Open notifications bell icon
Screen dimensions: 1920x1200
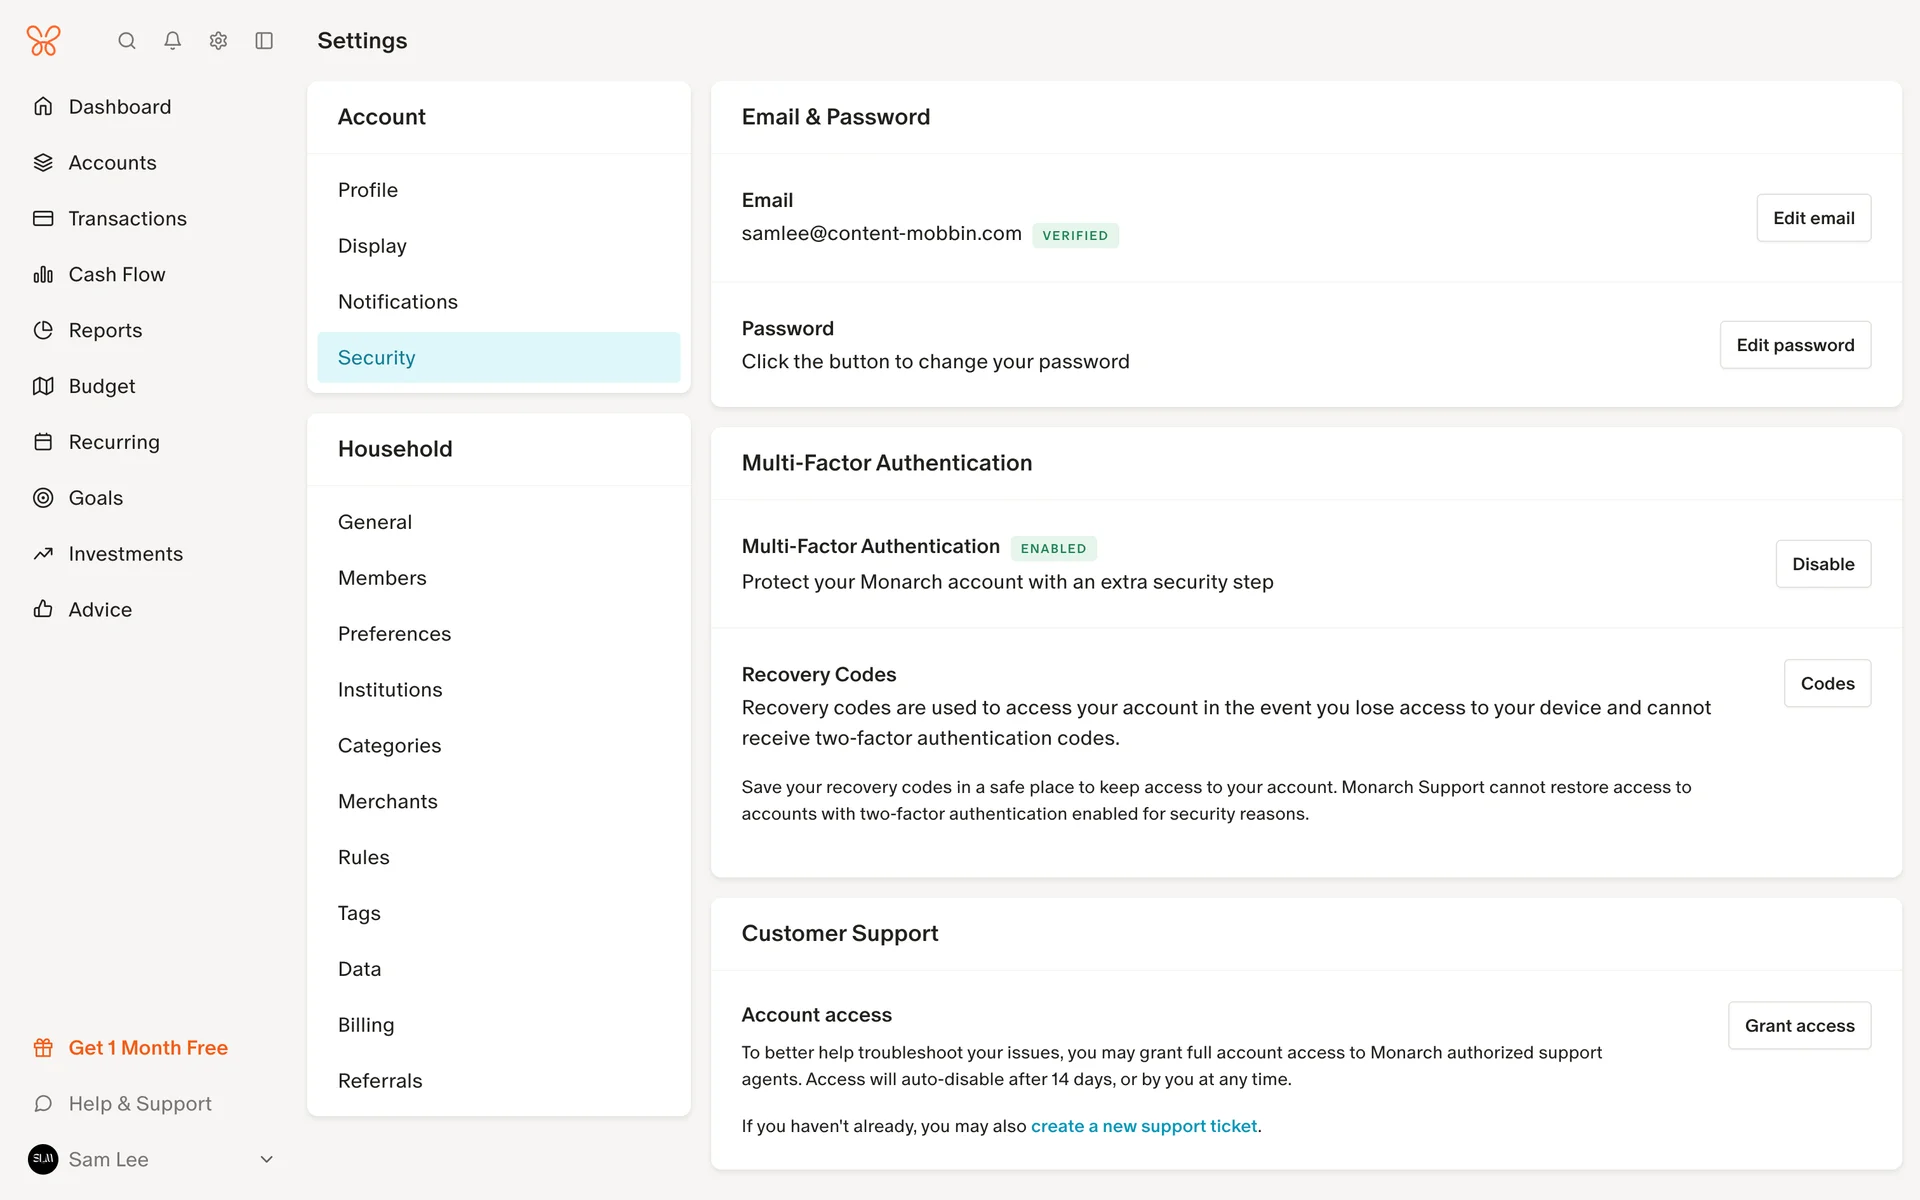173,41
